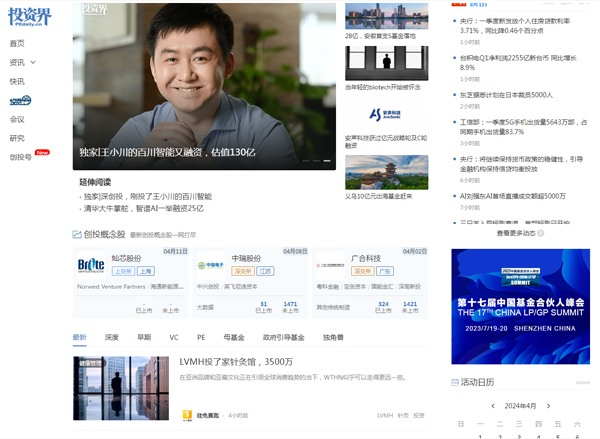The width and height of the screenshot is (600, 439).
Task: Click the arrow icon beside 查看更多动态
Action: point(540,233)
